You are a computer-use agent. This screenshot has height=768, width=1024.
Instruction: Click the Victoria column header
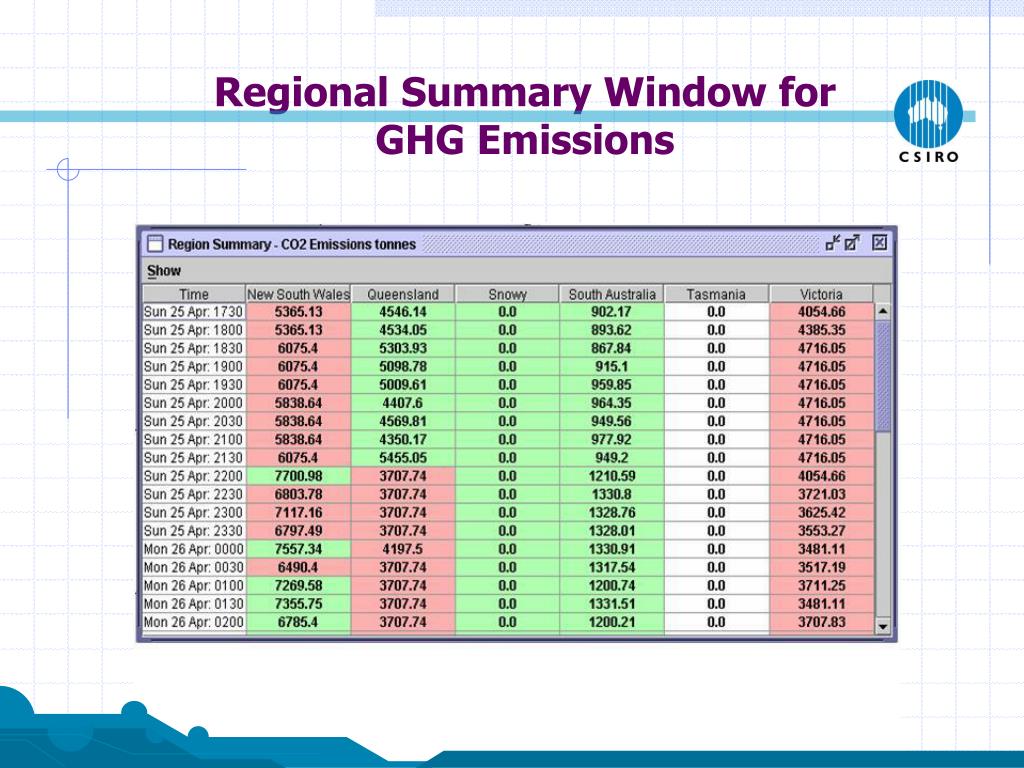click(822, 294)
